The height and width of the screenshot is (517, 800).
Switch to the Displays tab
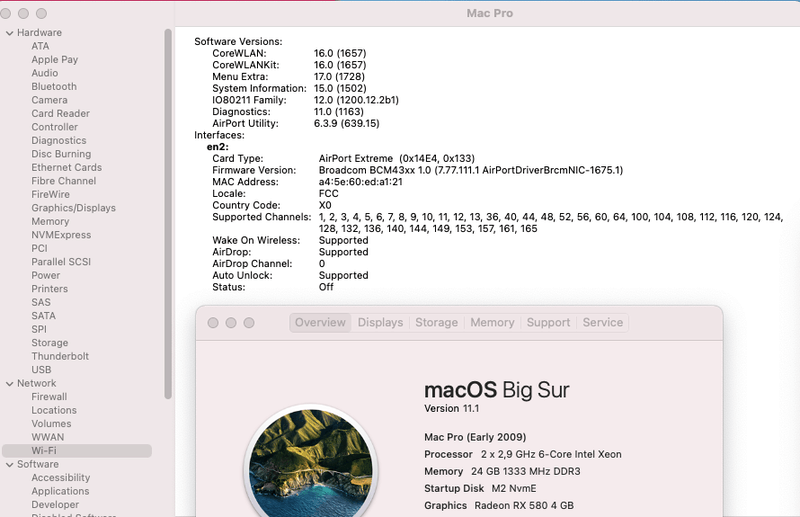[380, 323]
